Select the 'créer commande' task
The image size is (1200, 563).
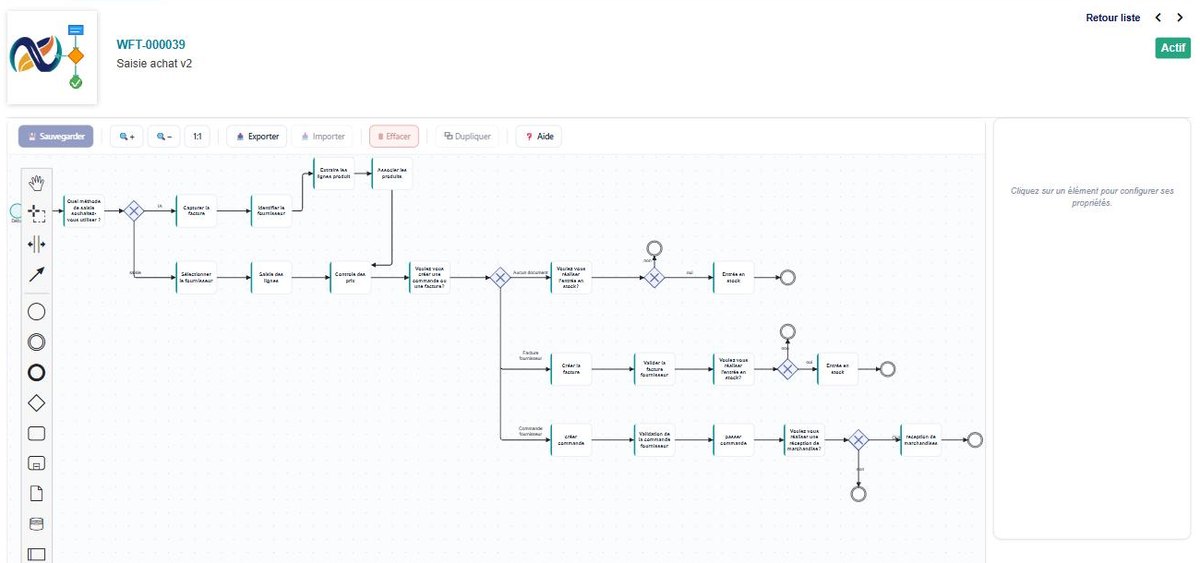coord(571,439)
